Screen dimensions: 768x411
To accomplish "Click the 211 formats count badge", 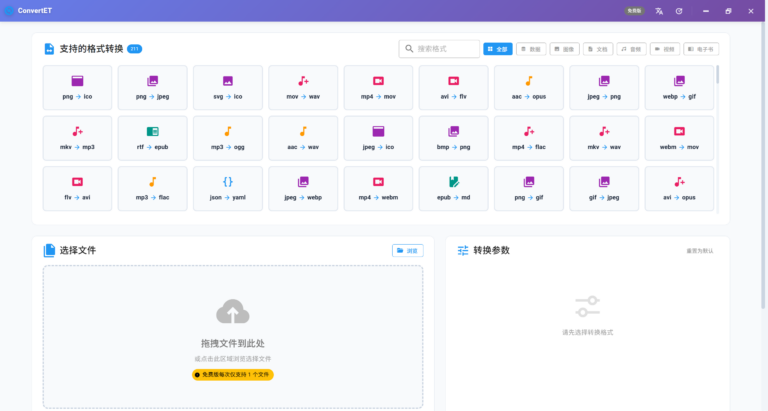I will [134, 49].
